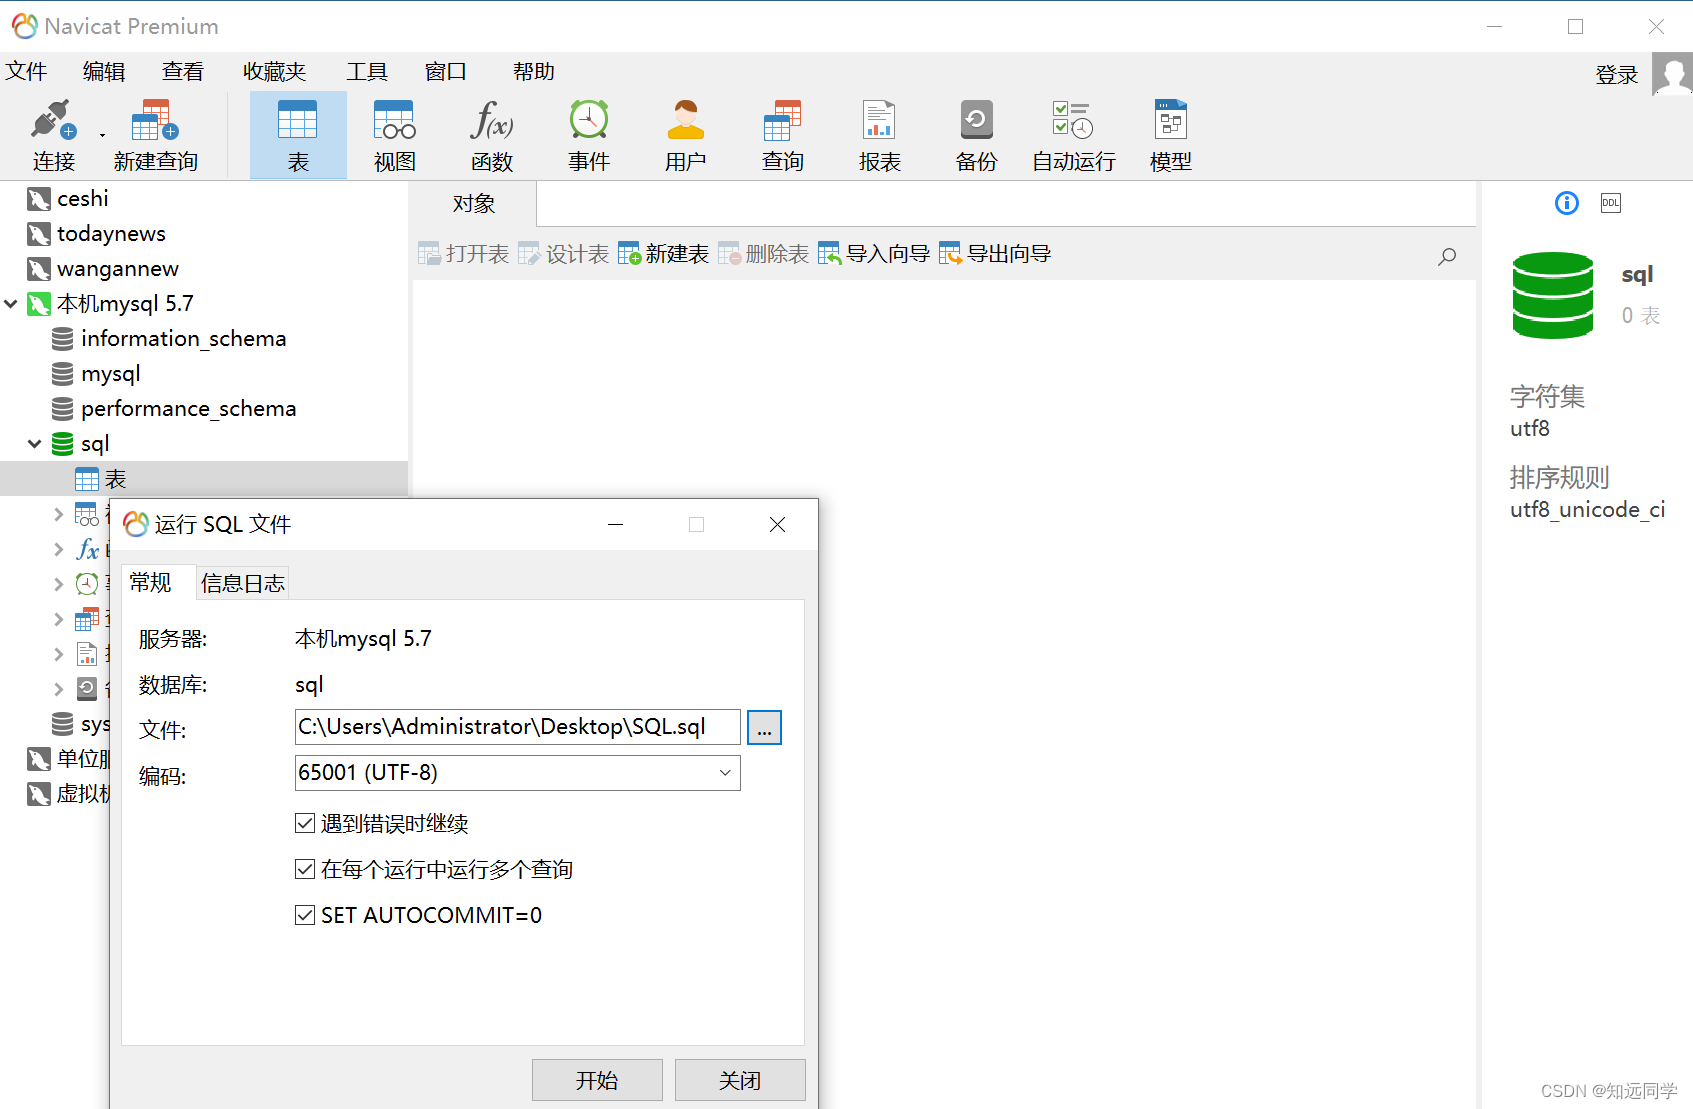Click the Connection (连接) toolbar icon
This screenshot has height=1109, width=1693.
[x=53, y=135]
